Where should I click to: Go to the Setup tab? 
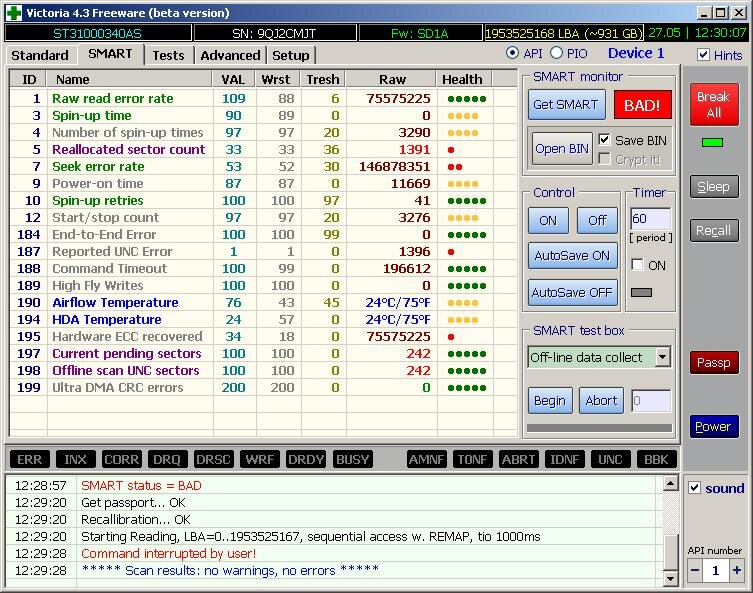tap(291, 56)
